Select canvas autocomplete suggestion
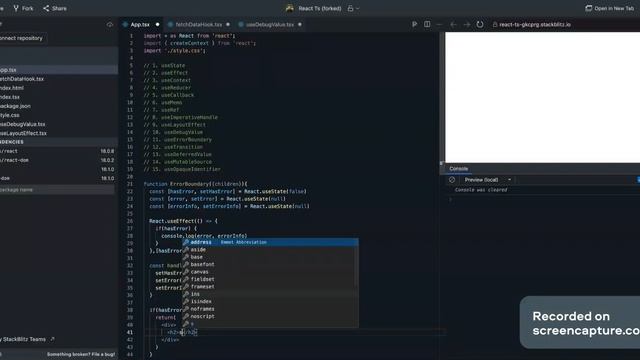 tap(270, 272)
